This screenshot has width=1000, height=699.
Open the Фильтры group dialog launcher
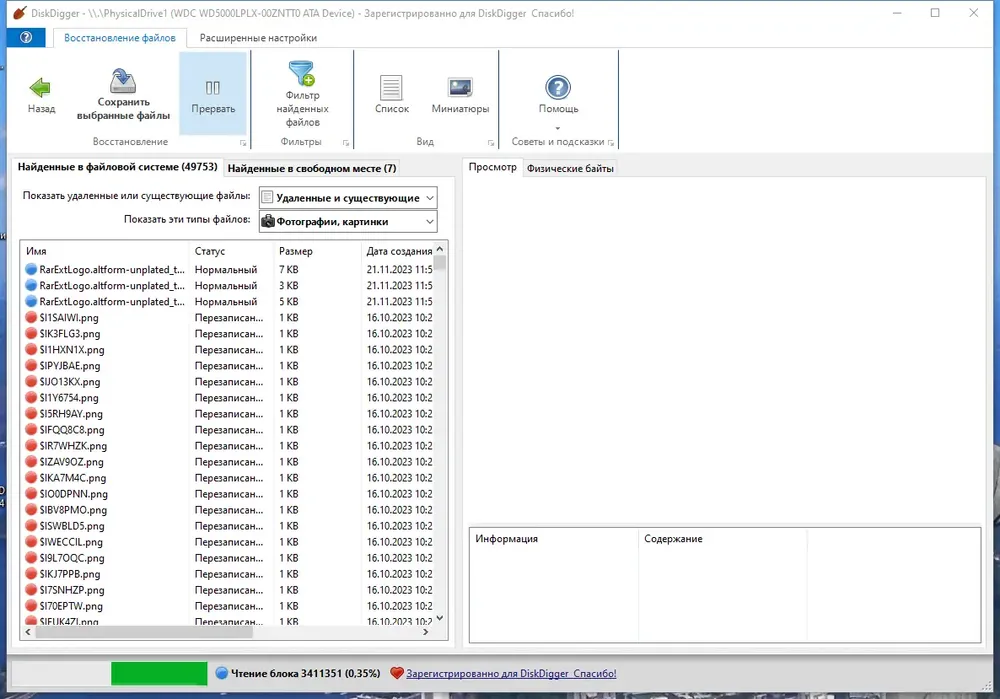346,143
